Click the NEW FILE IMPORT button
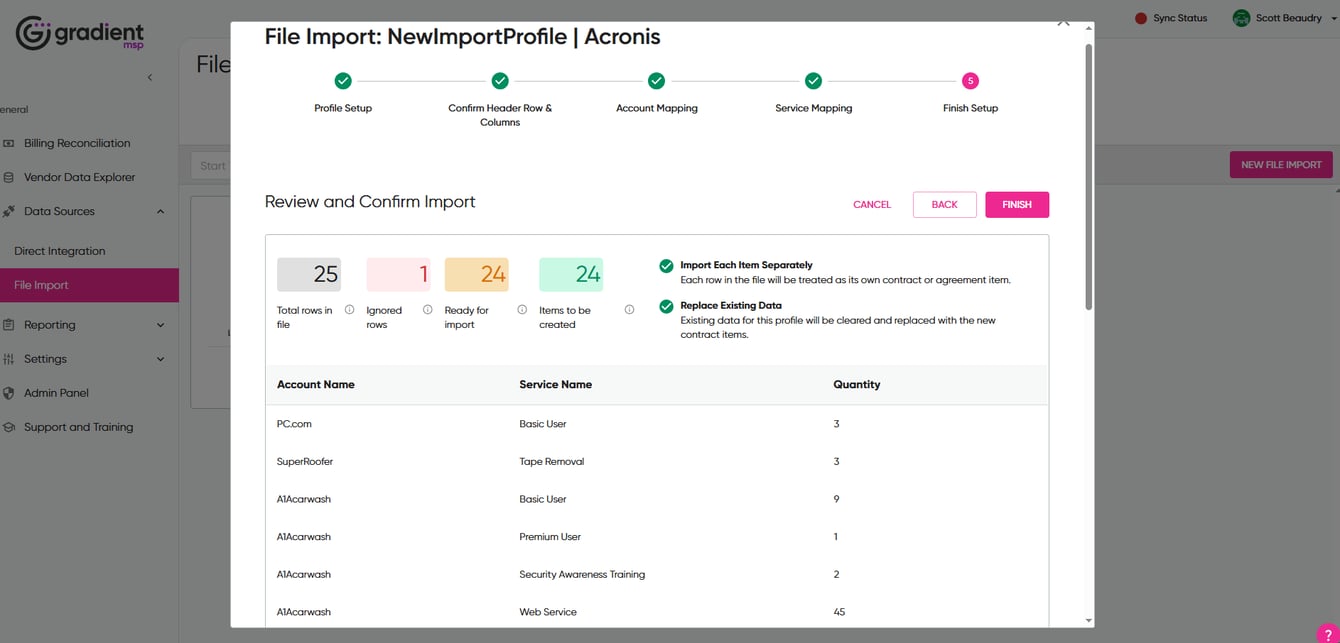 (1281, 165)
